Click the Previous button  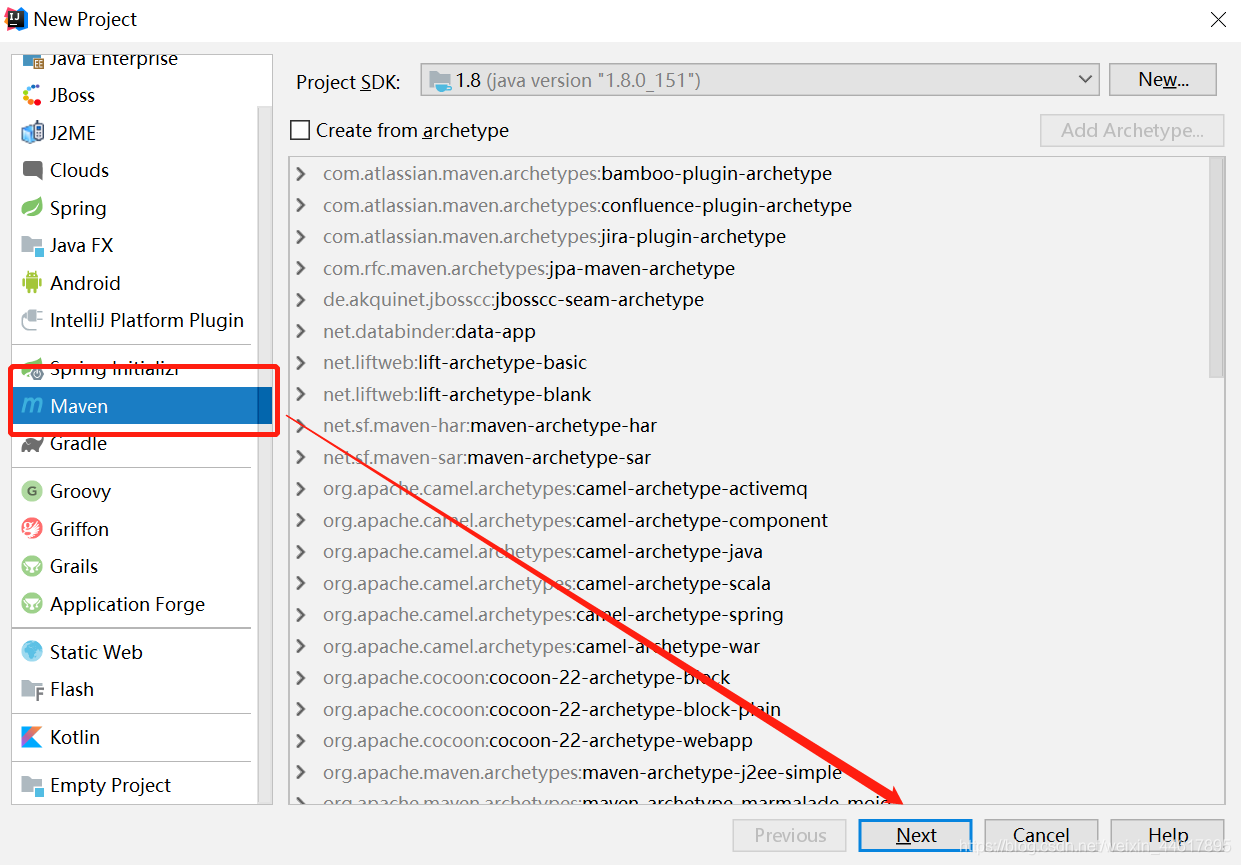790,836
